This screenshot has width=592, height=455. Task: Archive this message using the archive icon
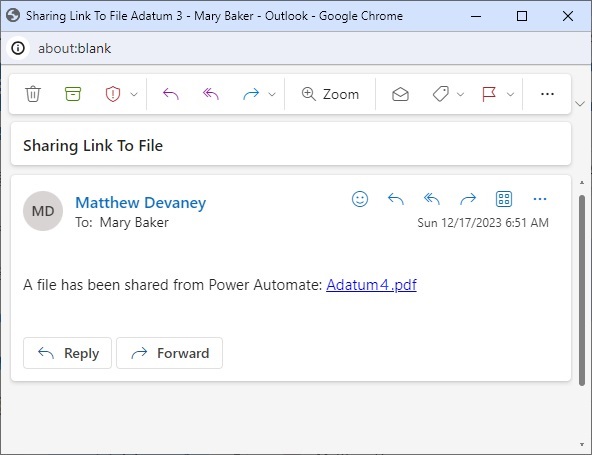click(x=73, y=94)
